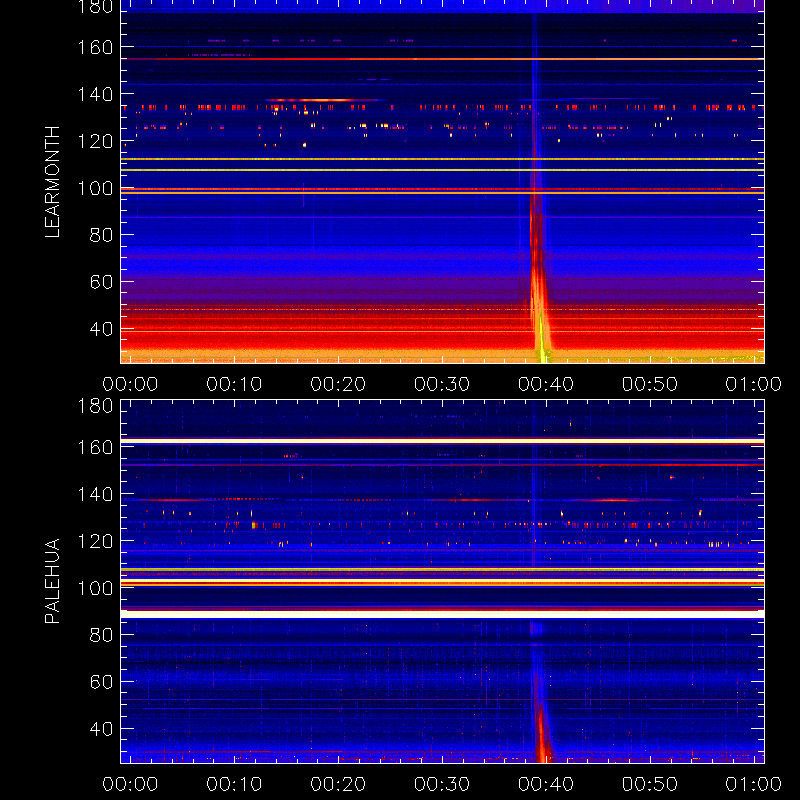Pick the 60 tick label on Palehua axis
Screen dimensions: 800x800
[x=101, y=682]
